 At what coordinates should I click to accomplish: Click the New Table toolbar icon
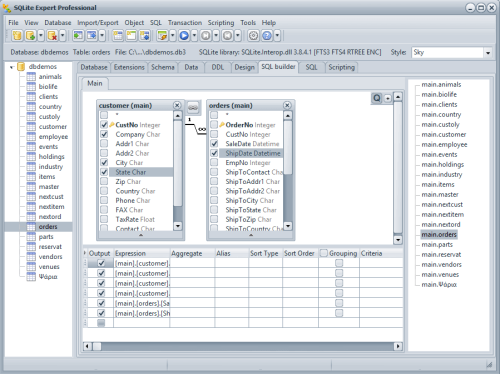(118, 35)
